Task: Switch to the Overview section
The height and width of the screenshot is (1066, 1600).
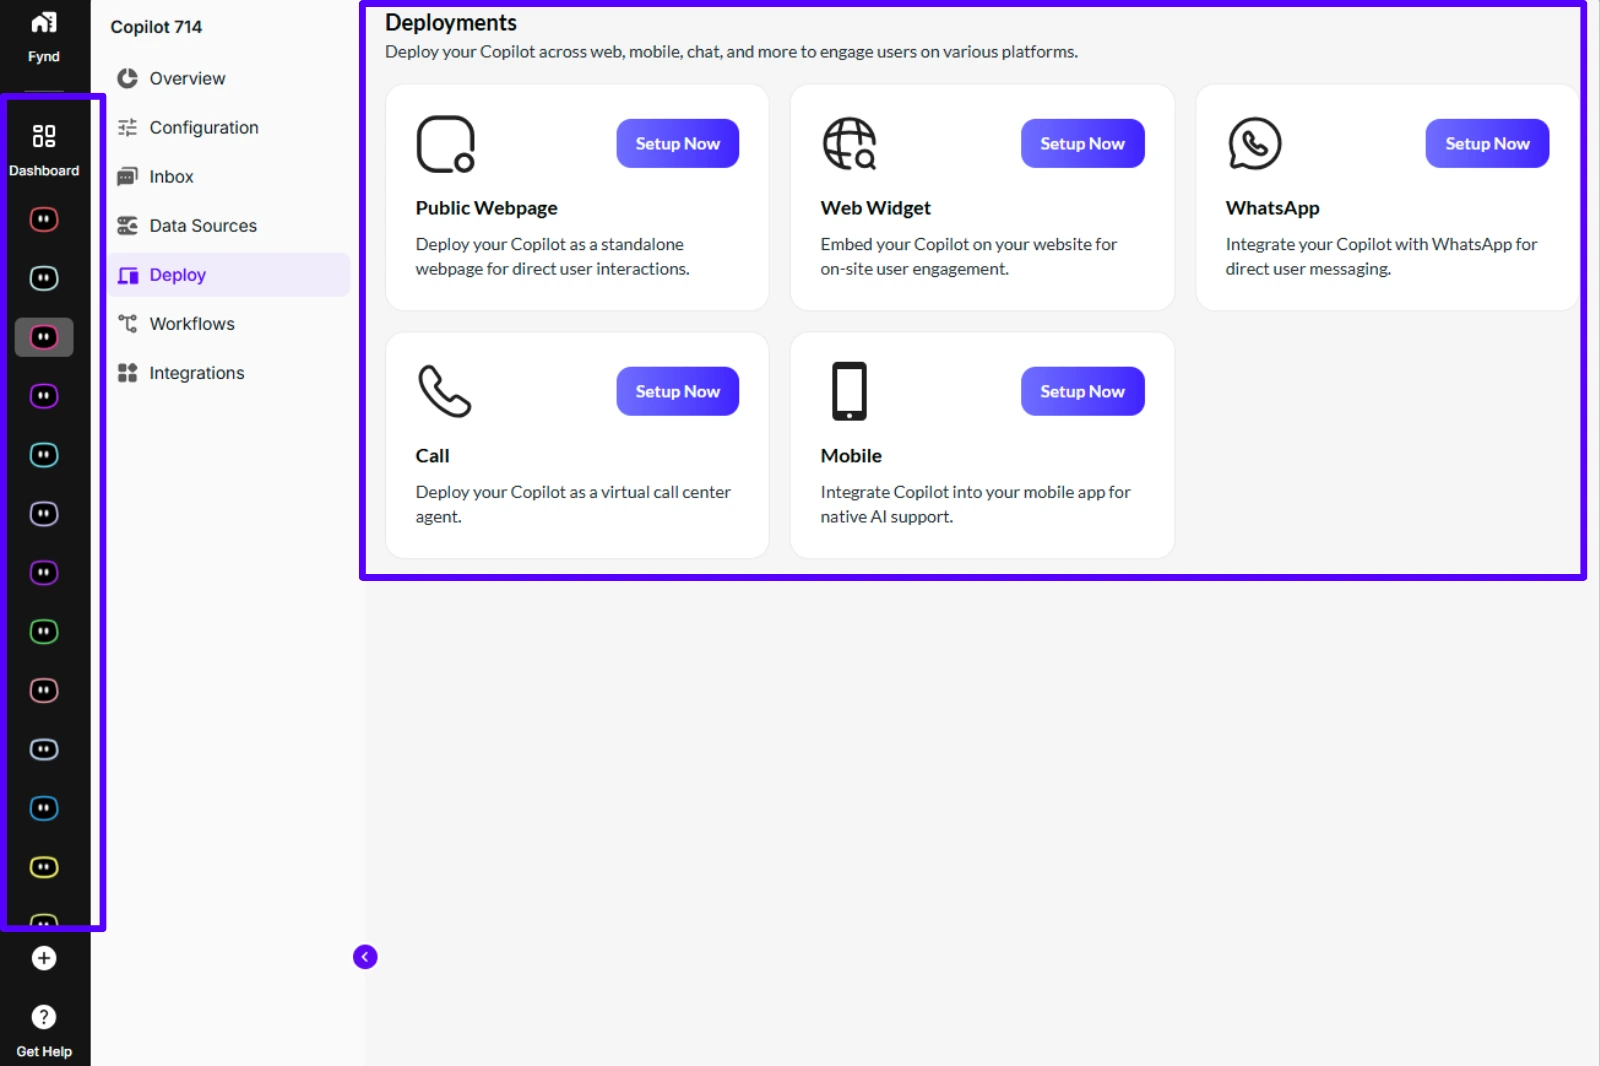Action: (x=186, y=78)
